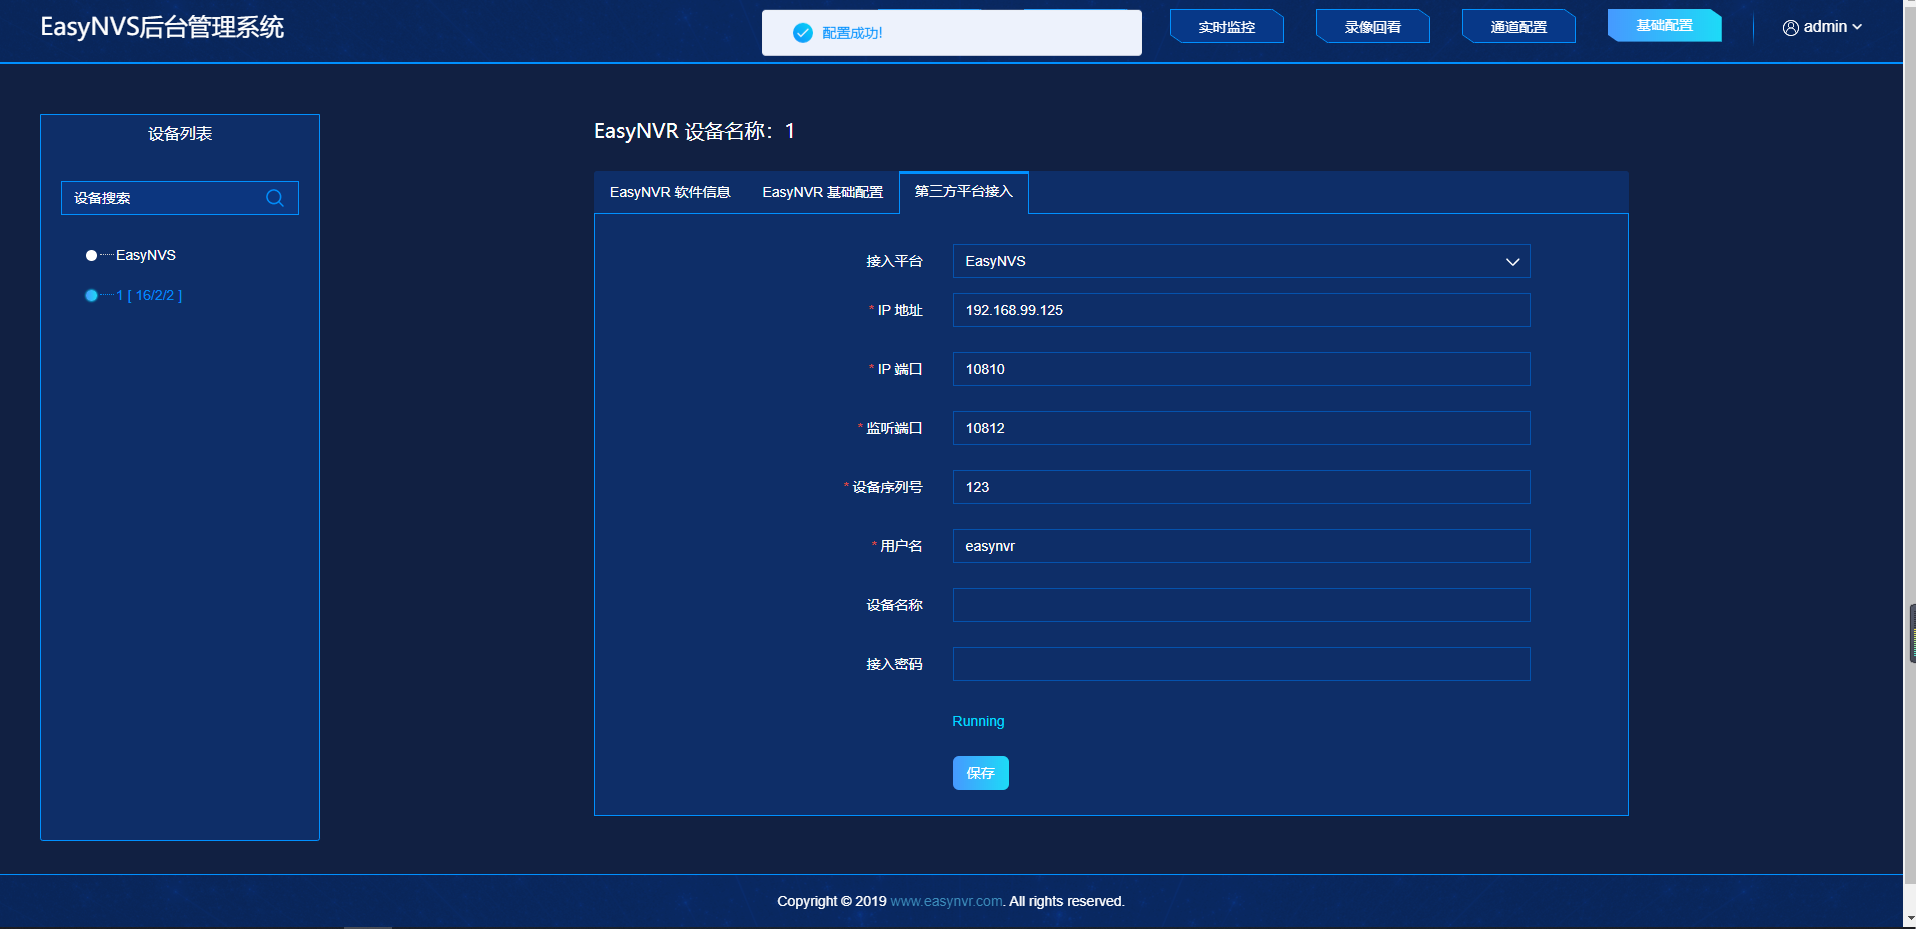This screenshot has height=929, width=1916.
Task: Click the 设备列表 panel heading
Action: pyautogui.click(x=180, y=134)
